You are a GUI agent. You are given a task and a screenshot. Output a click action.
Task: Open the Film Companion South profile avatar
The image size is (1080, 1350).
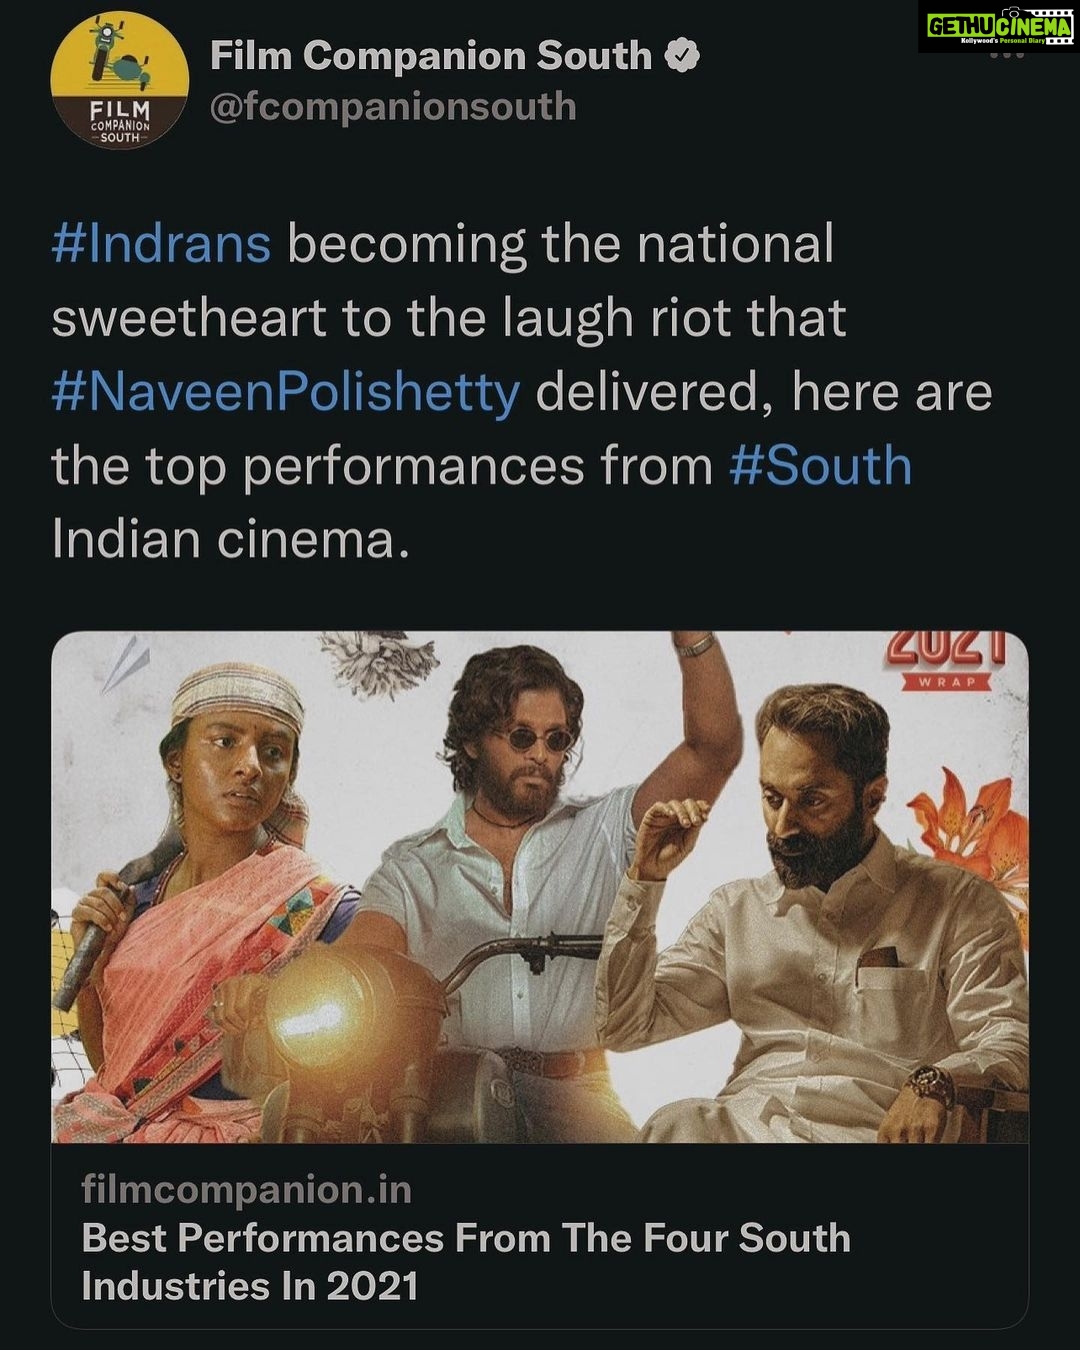click(x=119, y=81)
